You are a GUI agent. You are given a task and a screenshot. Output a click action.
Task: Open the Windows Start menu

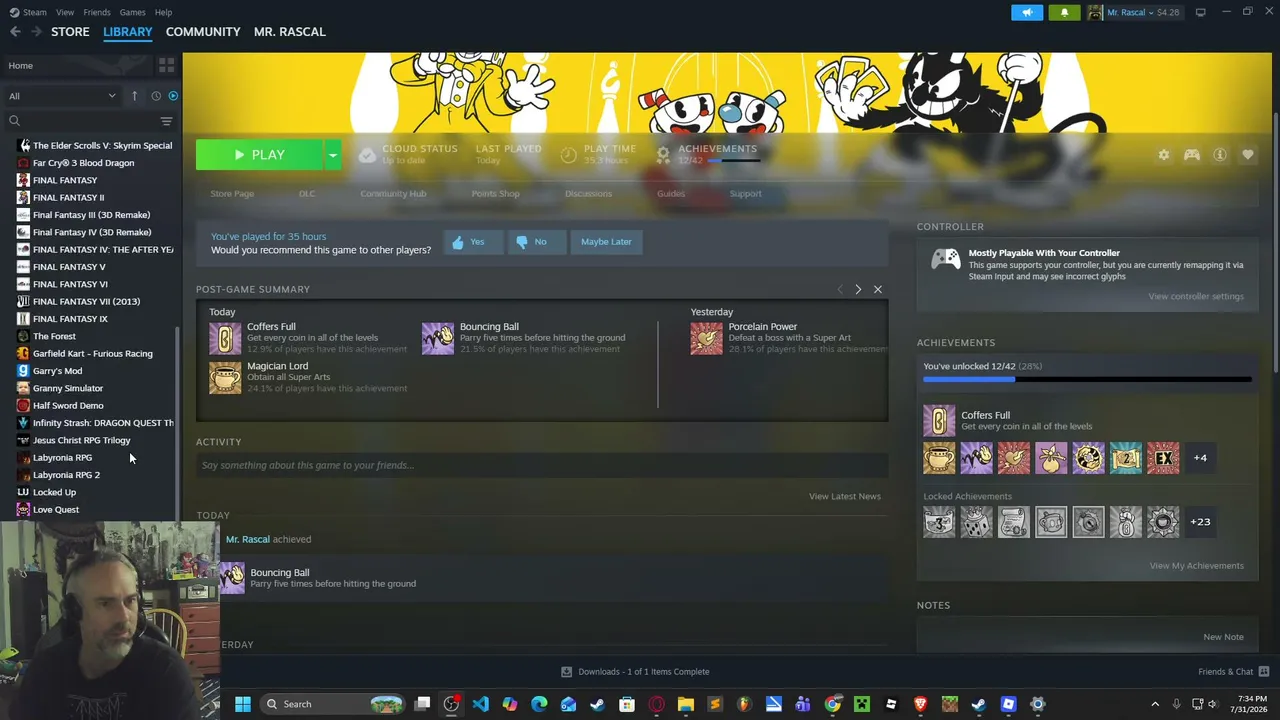(x=242, y=704)
